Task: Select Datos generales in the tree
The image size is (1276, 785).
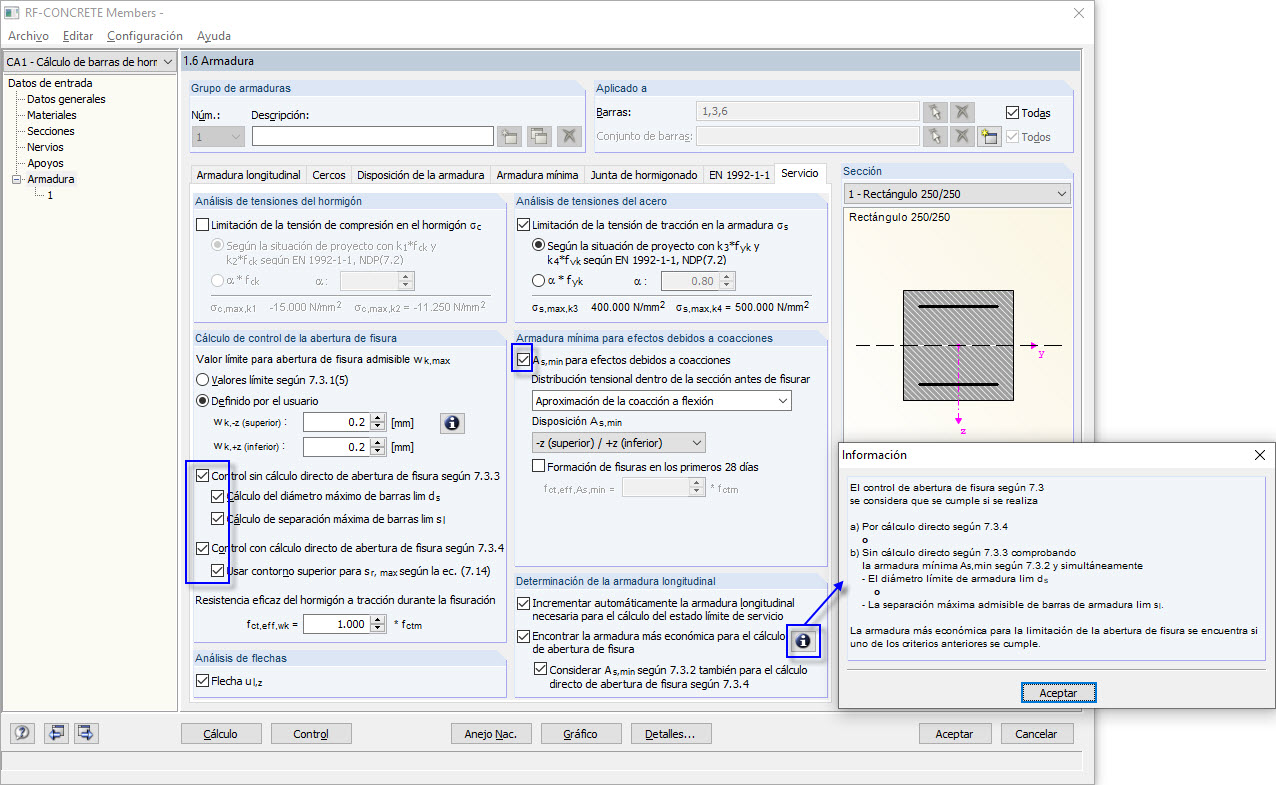Action: (66, 99)
